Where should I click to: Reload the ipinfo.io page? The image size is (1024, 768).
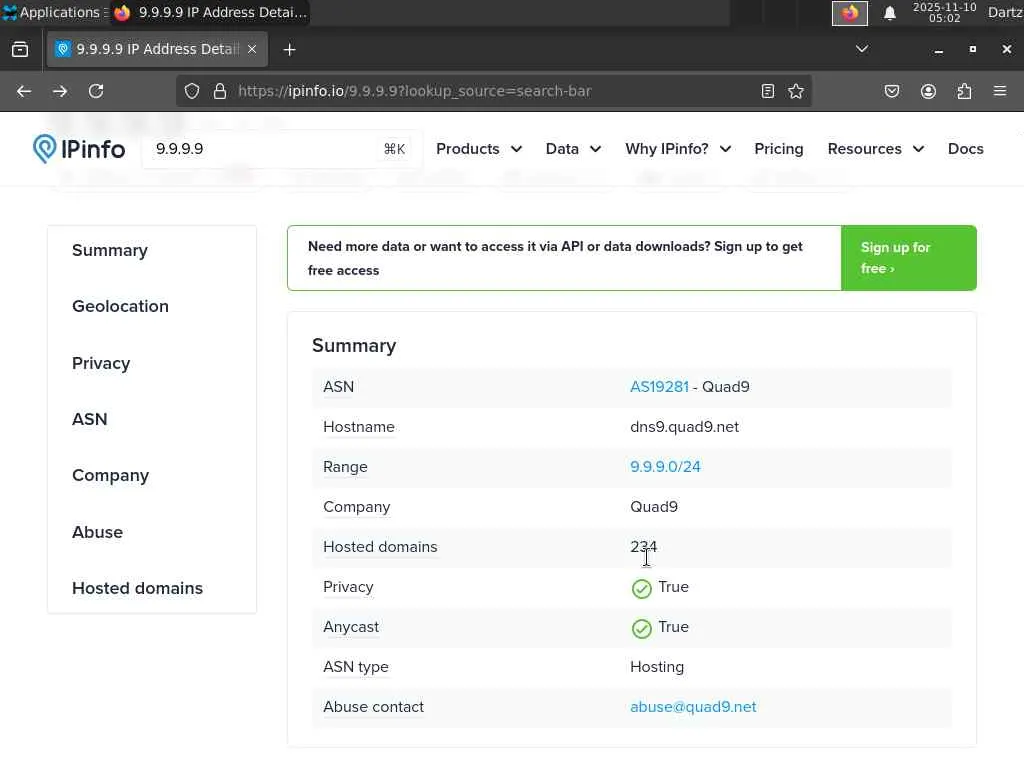(96, 91)
